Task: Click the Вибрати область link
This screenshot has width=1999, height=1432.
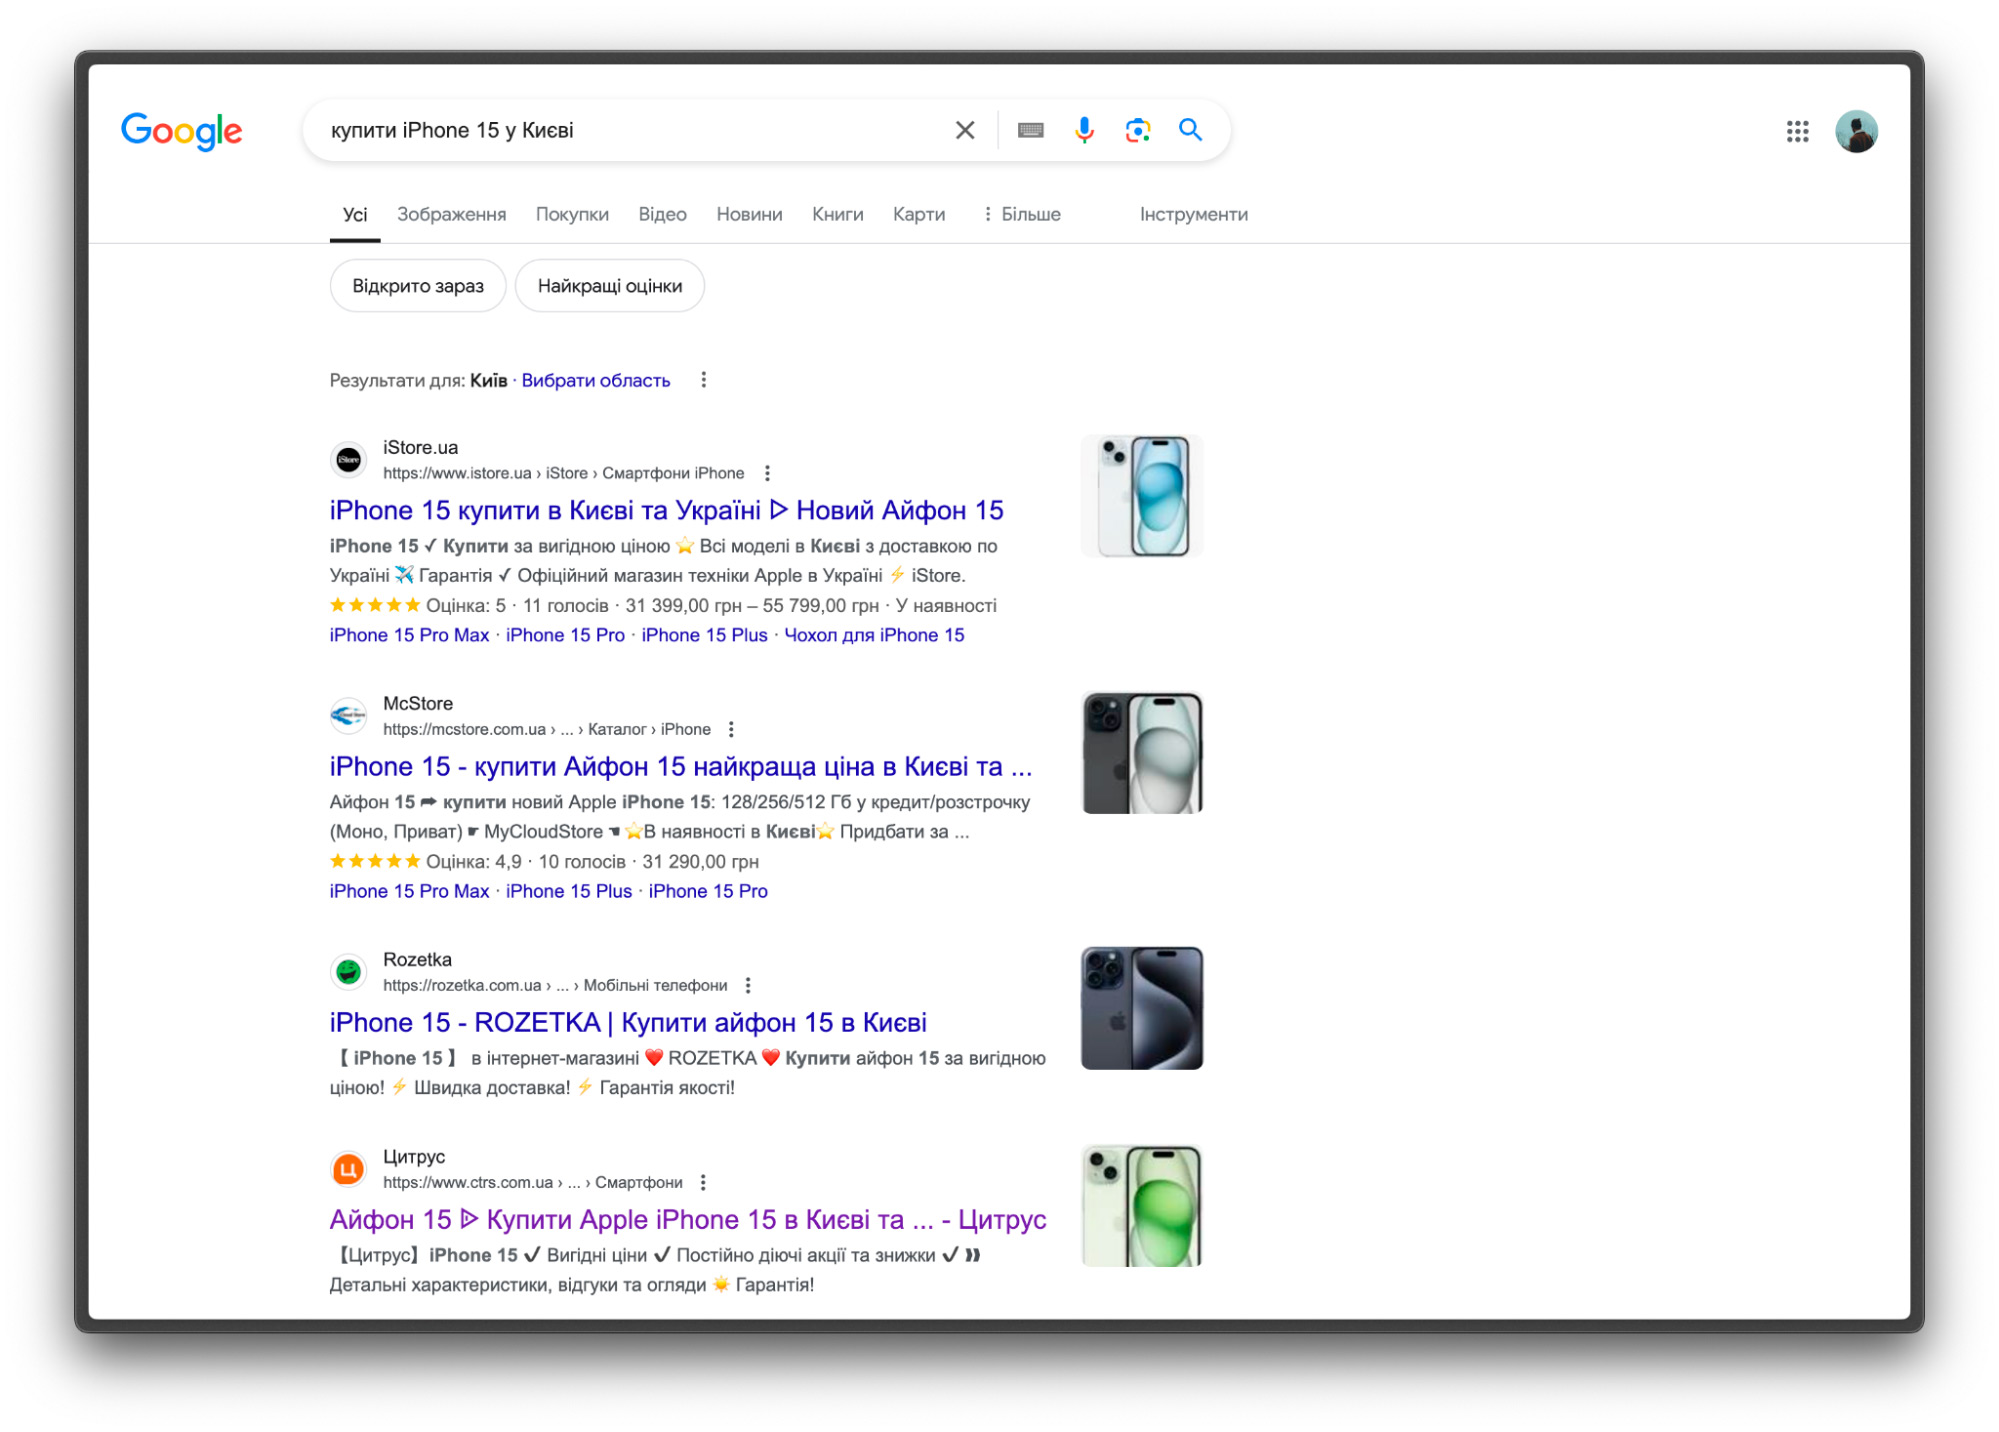Action: tap(596, 380)
